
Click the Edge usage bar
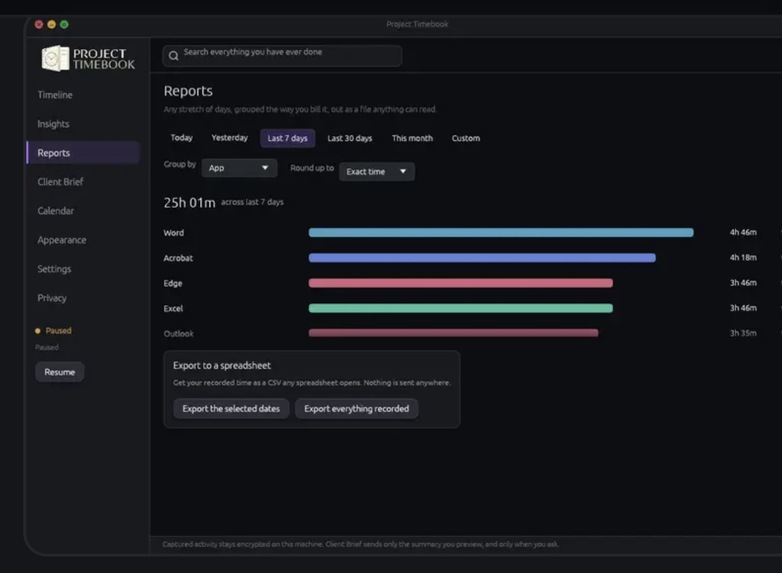(x=460, y=283)
